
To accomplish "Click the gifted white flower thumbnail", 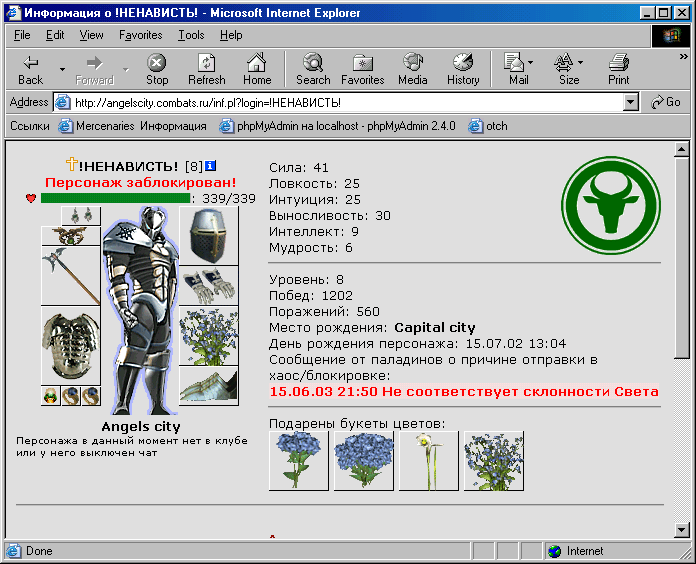I will tap(428, 461).
